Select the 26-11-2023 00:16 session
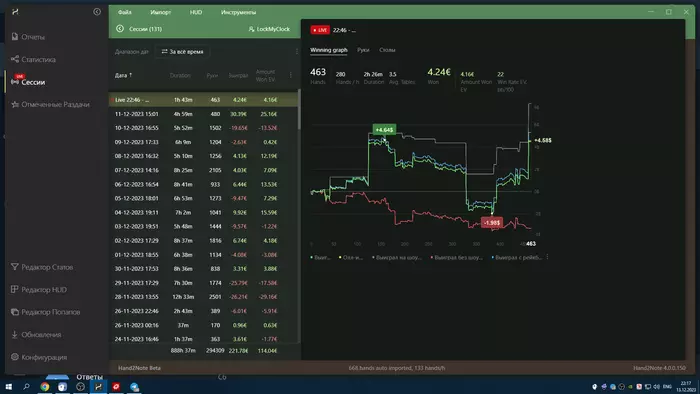700x394 pixels. [x=203, y=325]
